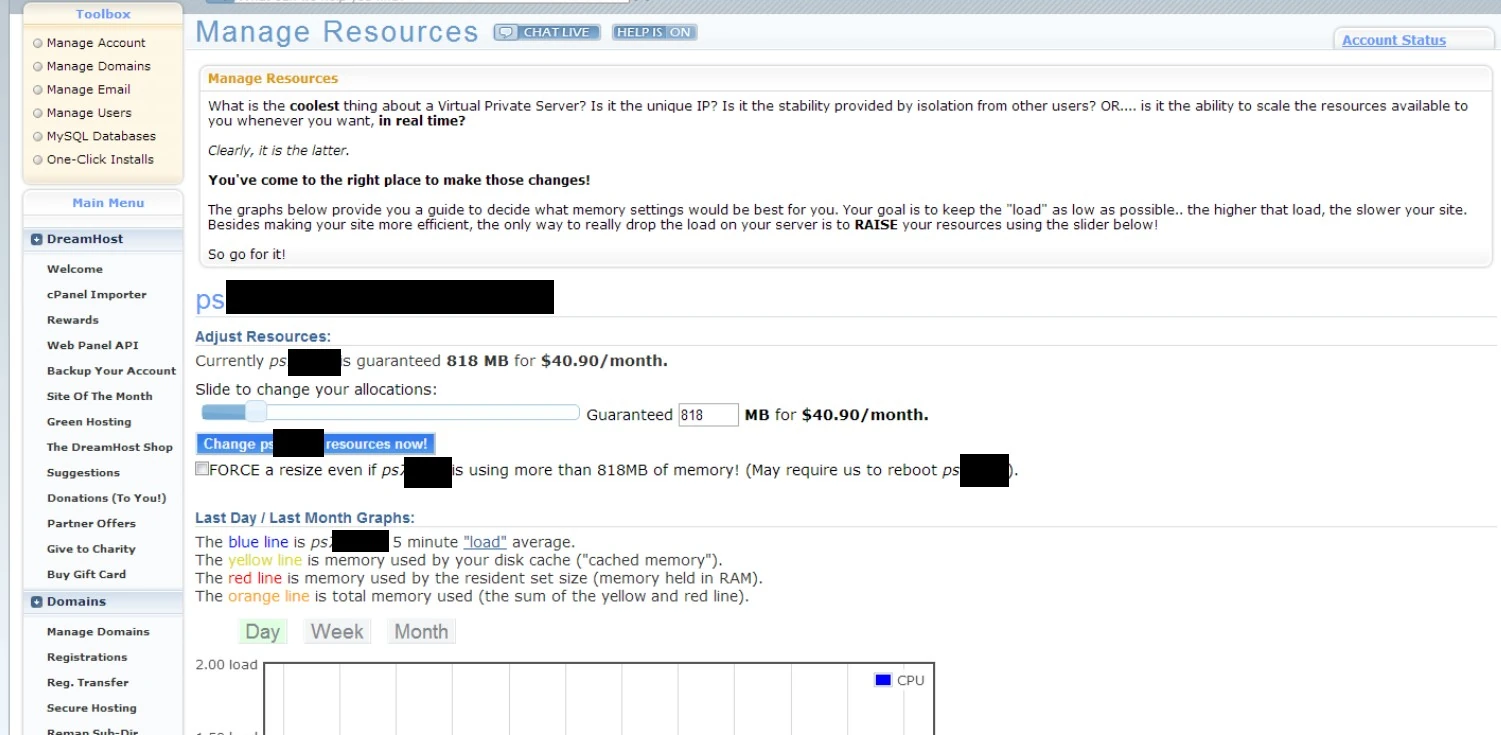This screenshot has width=1501, height=735.
Task: Click the blue CPU legend swatch
Action: [883, 680]
